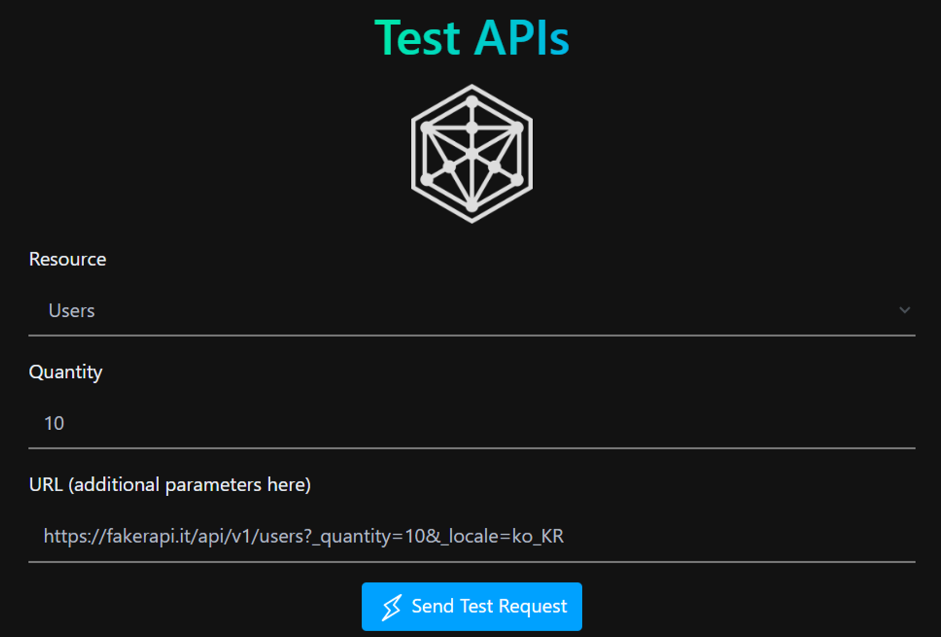Click the Send Test Request text label
Viewport: 941px width, 637px height.
pyautogui.click(x=489, y=606)
